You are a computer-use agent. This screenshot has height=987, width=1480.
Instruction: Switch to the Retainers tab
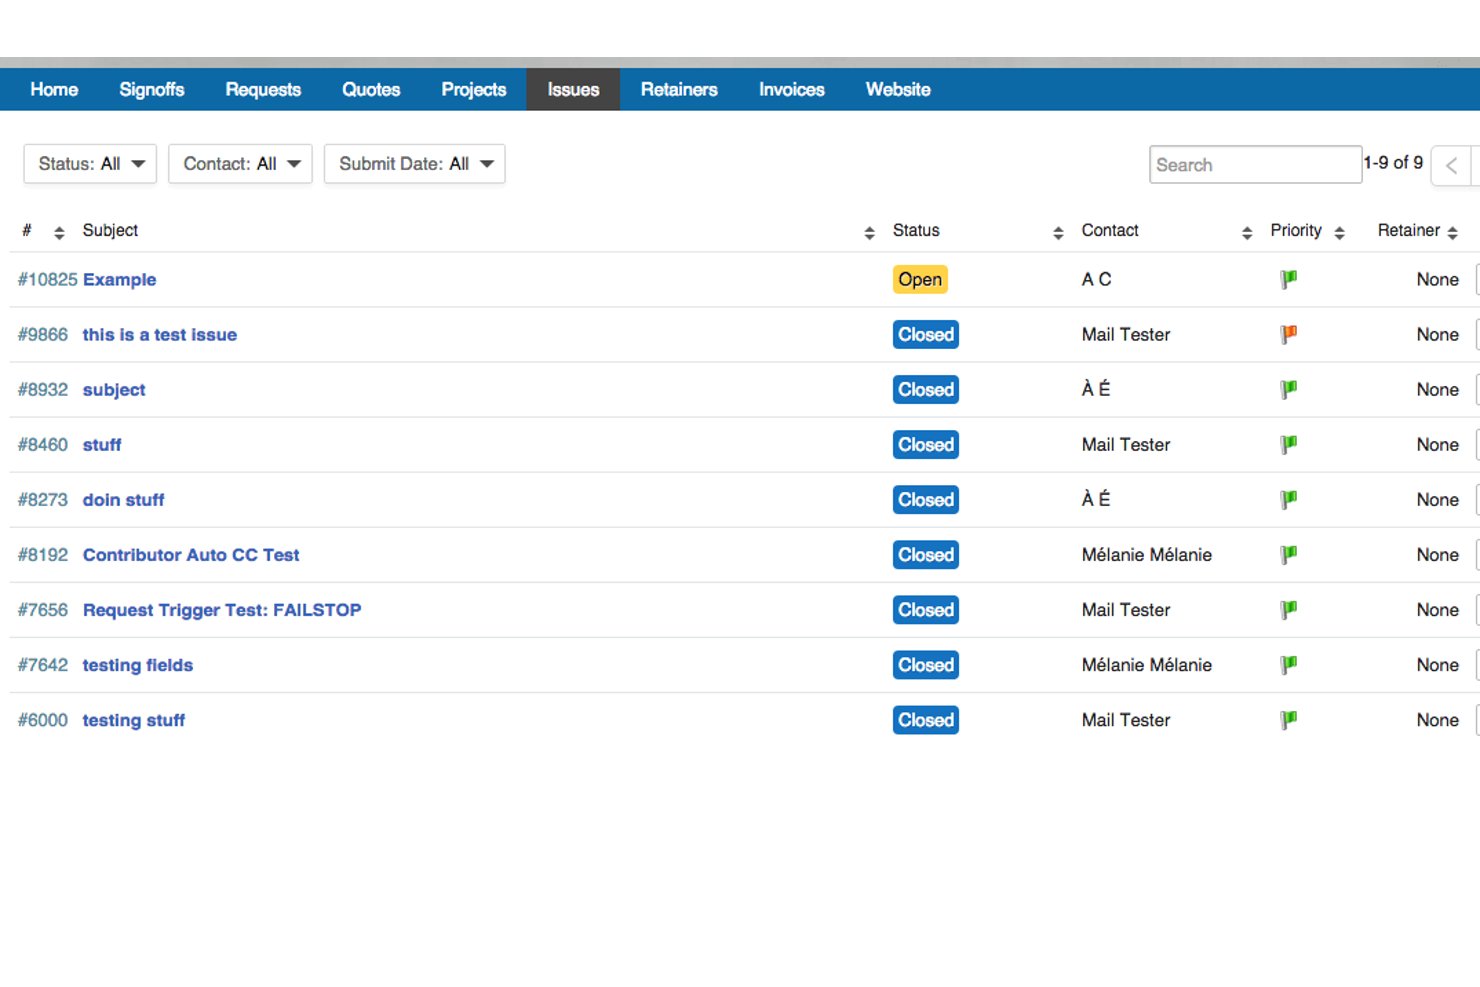coord(679,89)
